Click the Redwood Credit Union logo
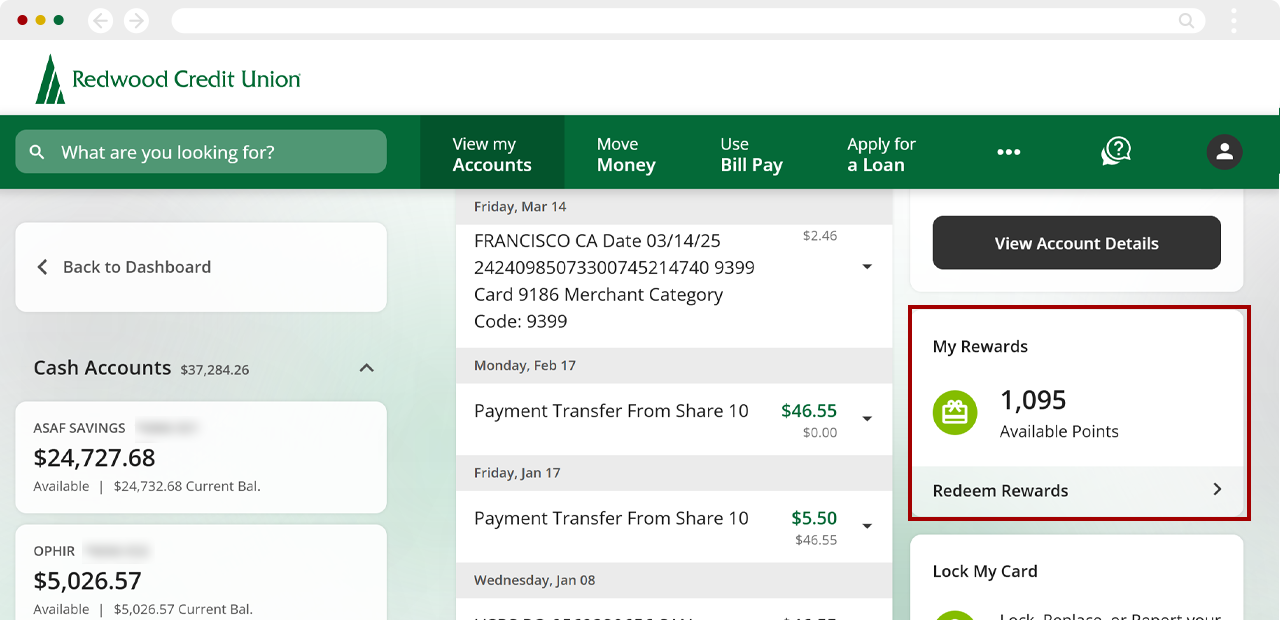Screen dimensions: 1280x620 pyautogui.click(x=168, y=79)
